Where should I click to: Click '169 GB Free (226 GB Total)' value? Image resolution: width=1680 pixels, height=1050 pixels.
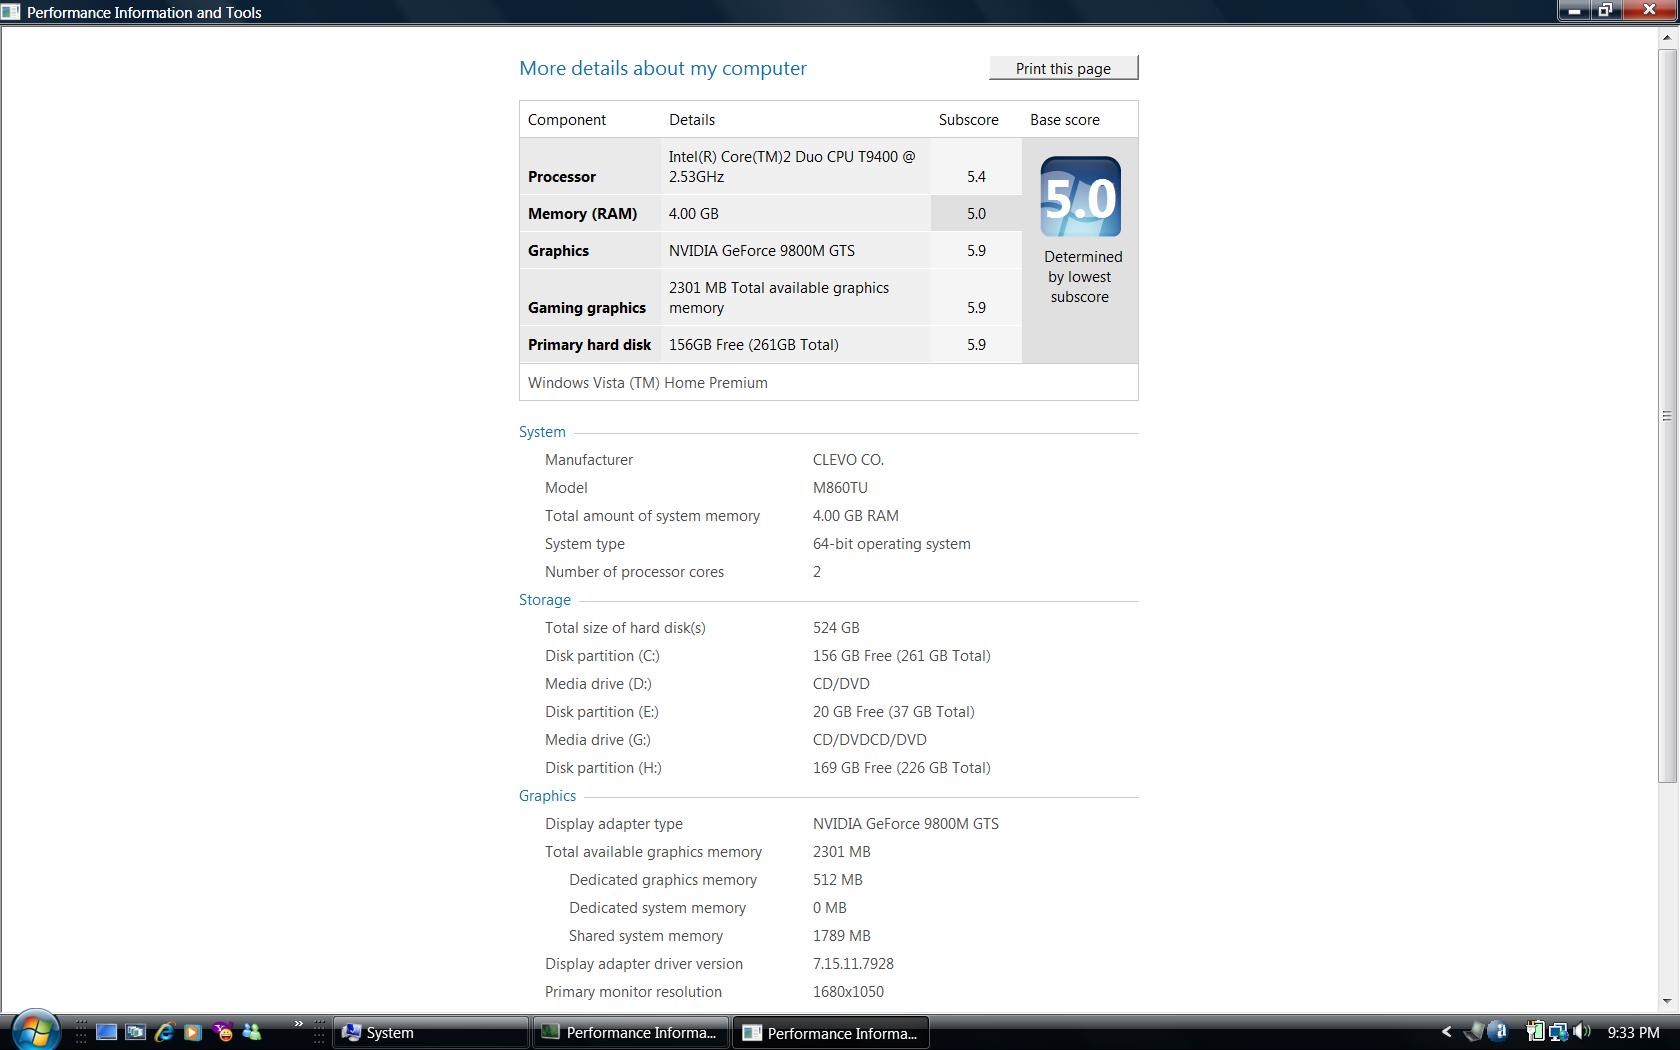[x=902, y=768]
